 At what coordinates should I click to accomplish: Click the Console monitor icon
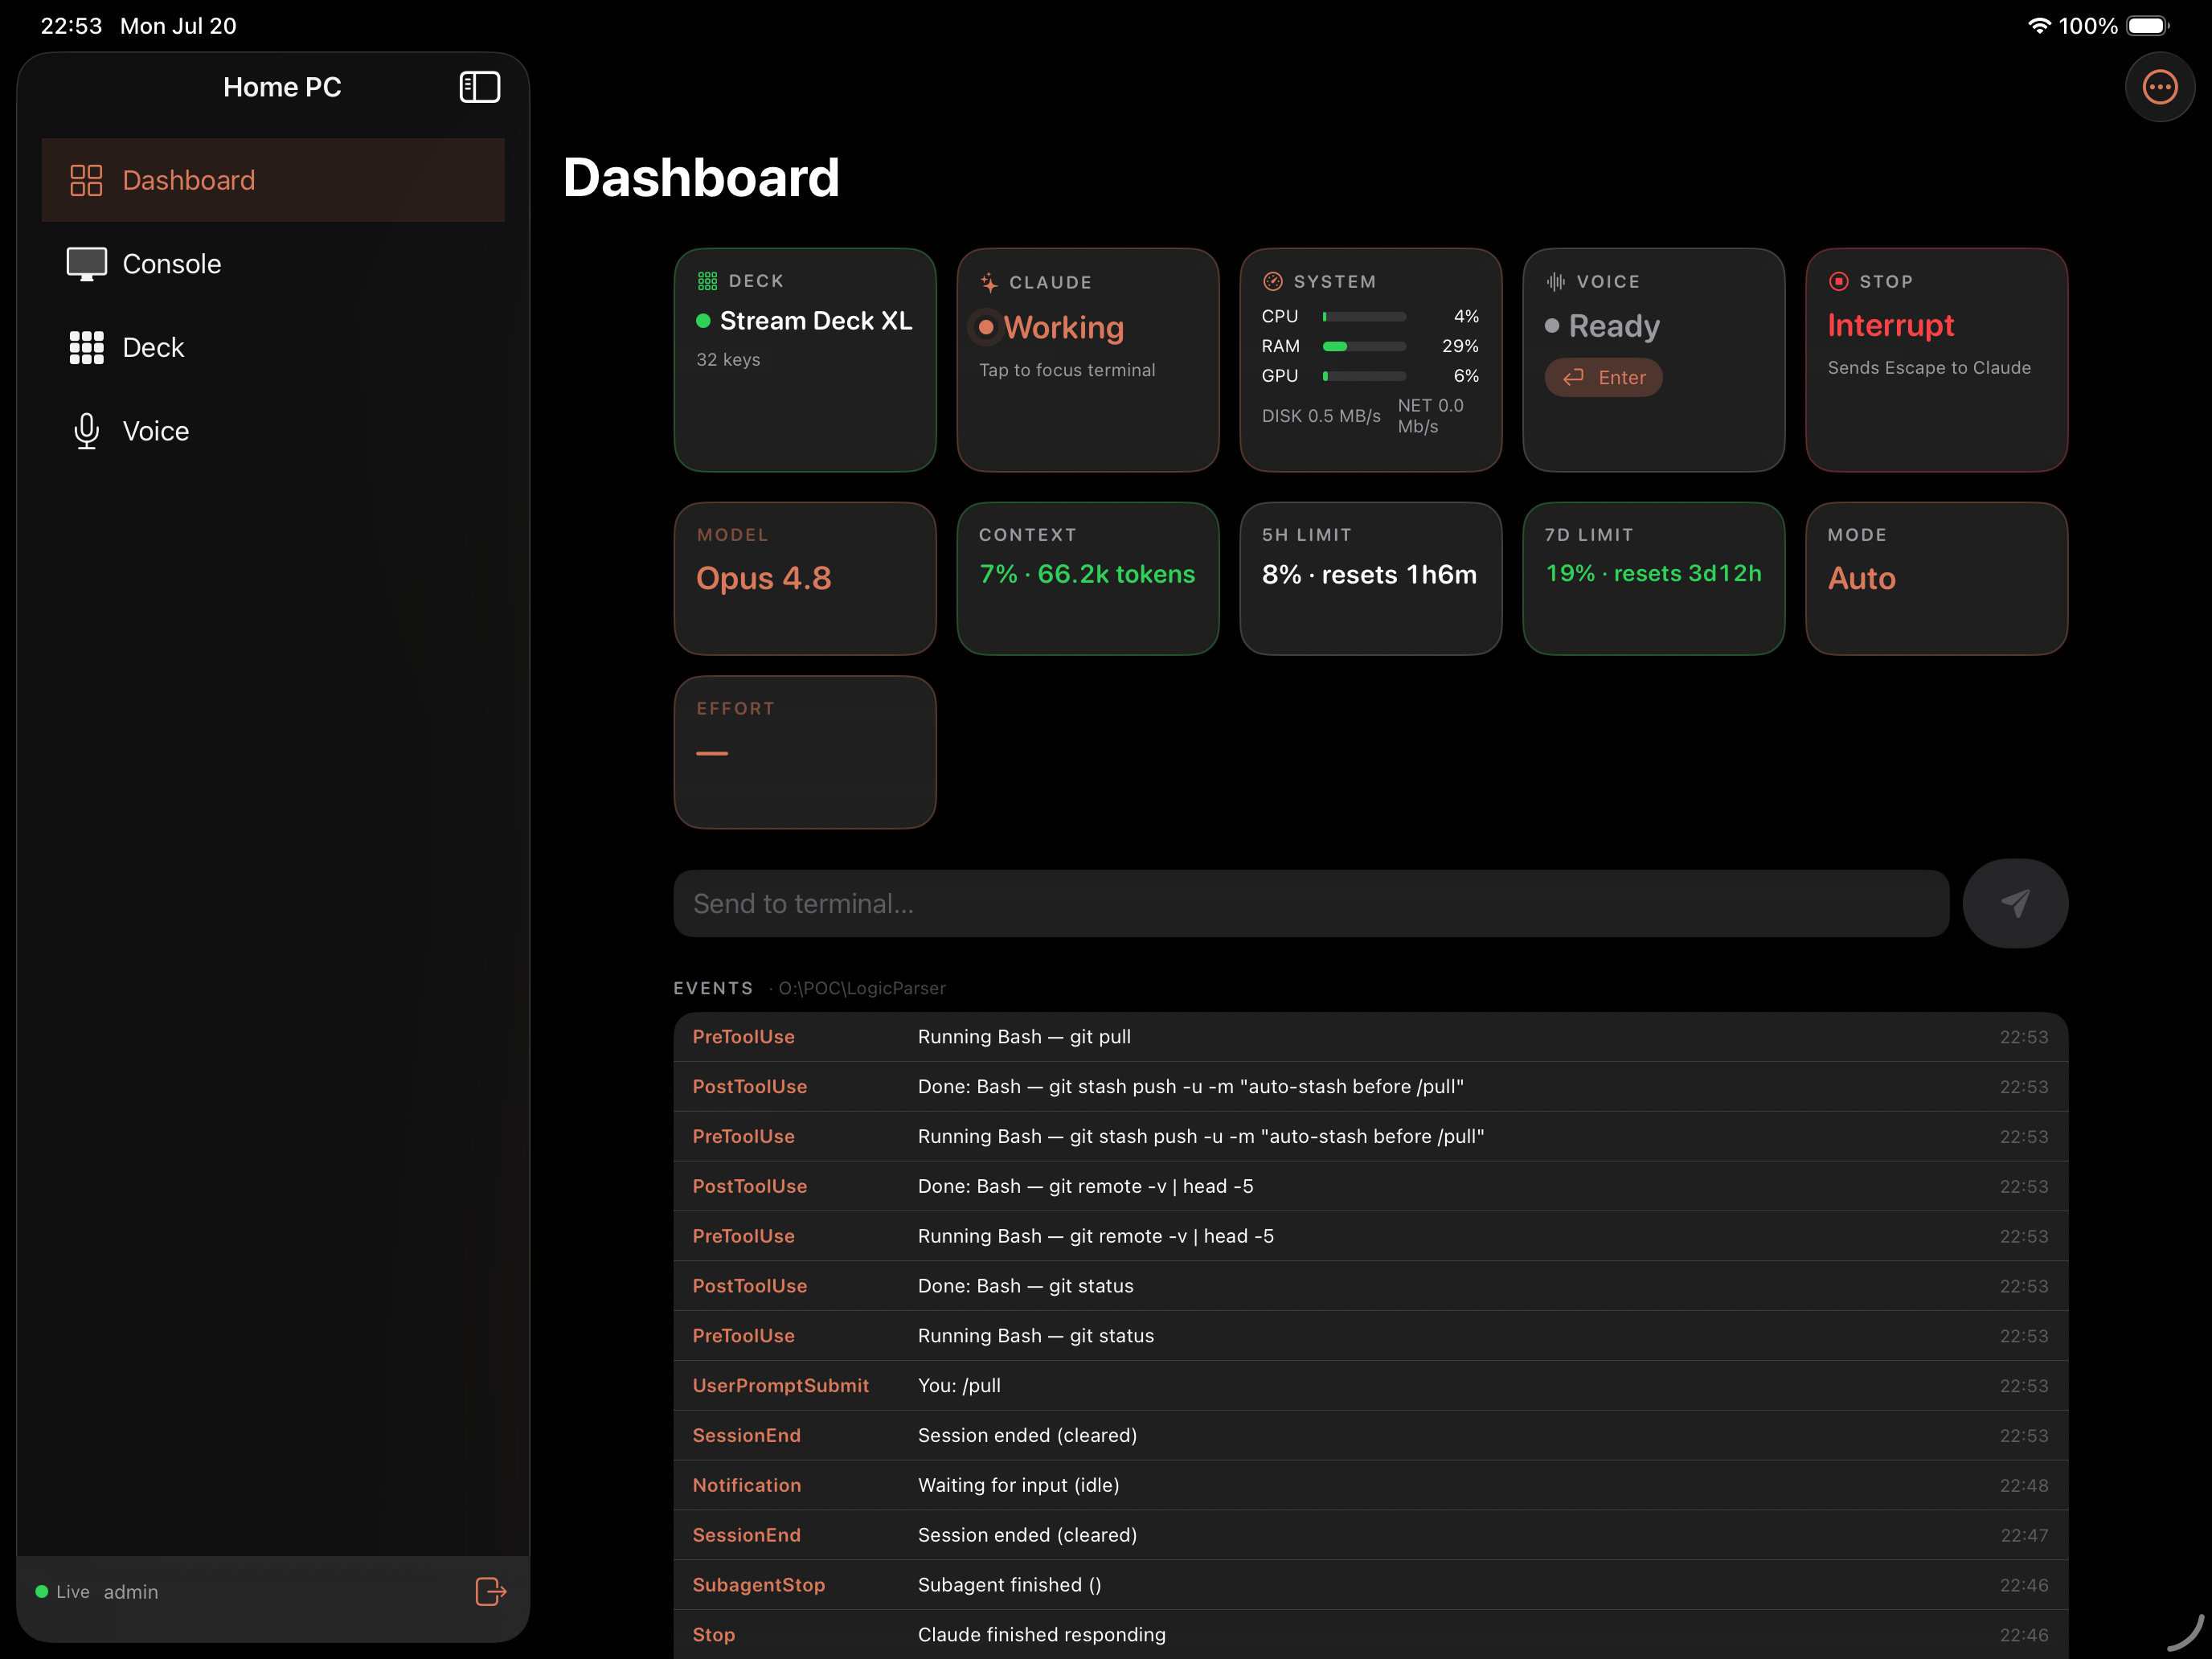coord(86,264)
